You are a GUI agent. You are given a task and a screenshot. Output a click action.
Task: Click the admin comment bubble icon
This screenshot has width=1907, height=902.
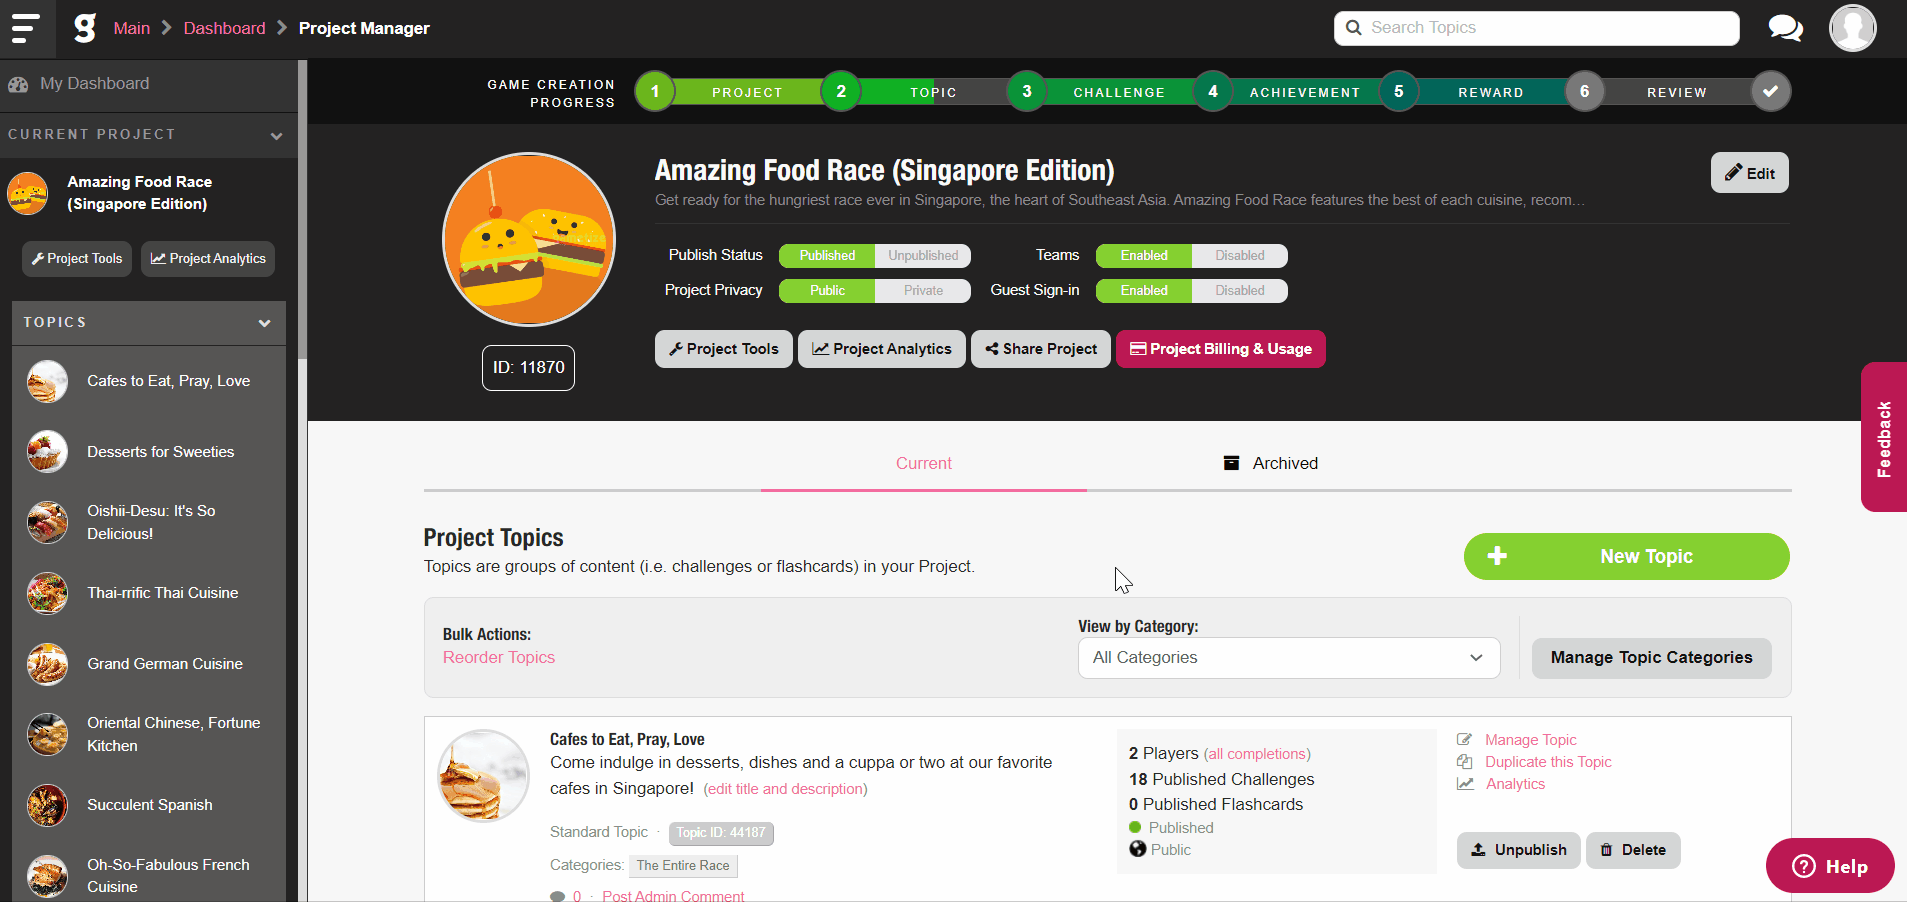click(557, 896)
